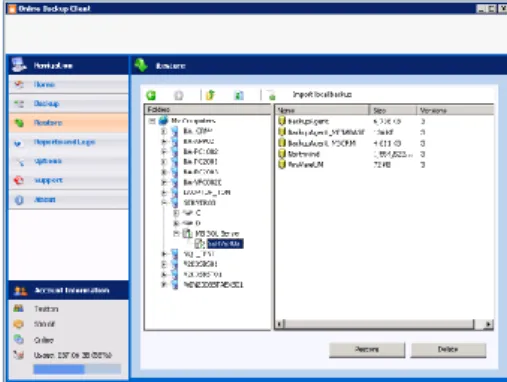Select the database row sized 72 MB
The width and height of the screenshot is (507, 382).
point(384,165)
